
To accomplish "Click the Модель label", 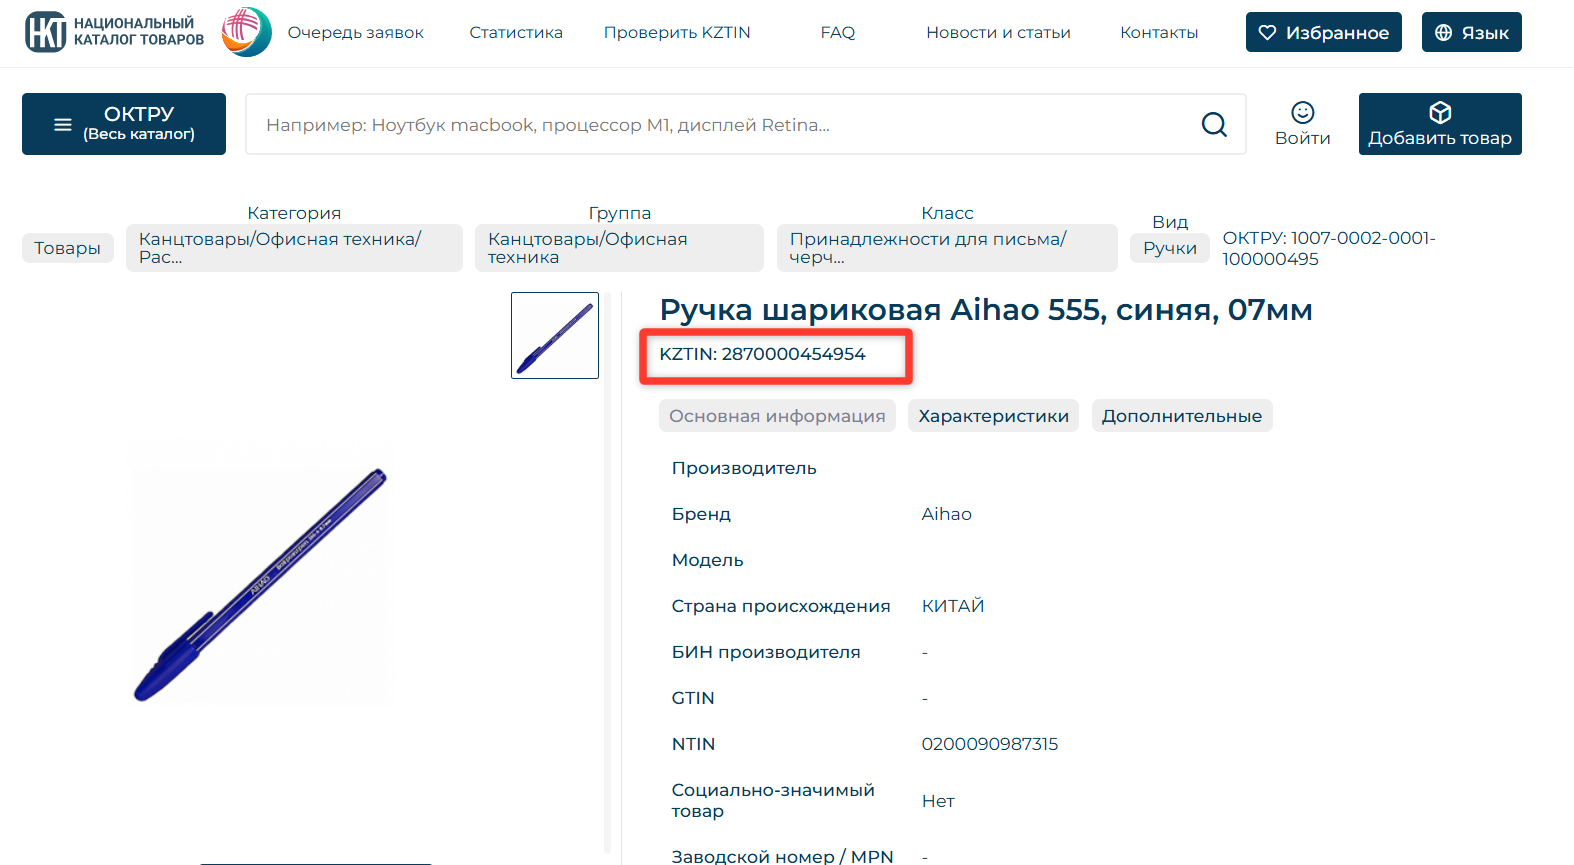I will coord(708,560).
